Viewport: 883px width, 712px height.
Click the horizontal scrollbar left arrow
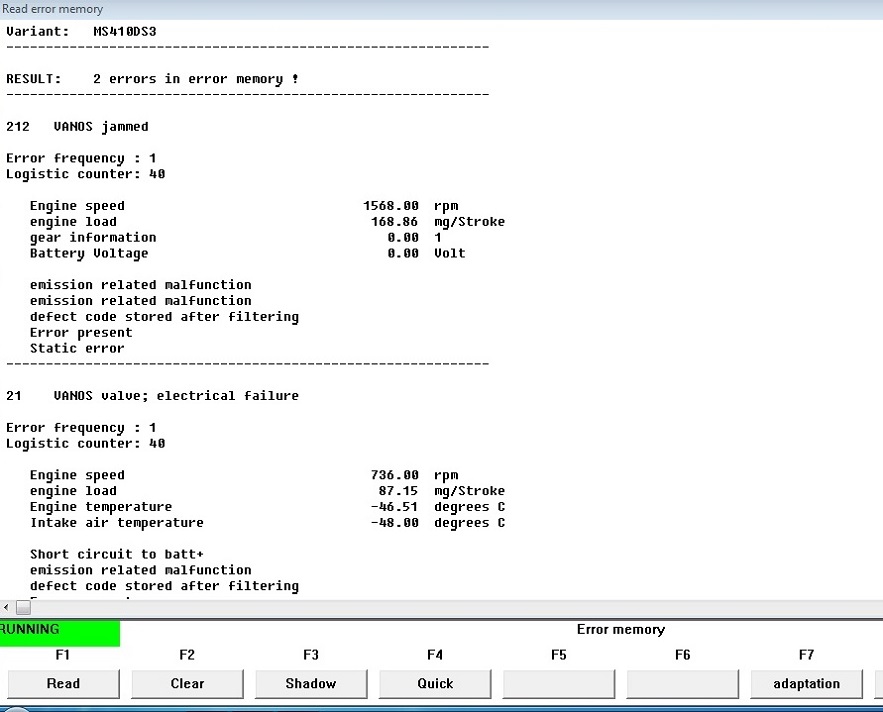pyautogui.click(x=7, y=608)
